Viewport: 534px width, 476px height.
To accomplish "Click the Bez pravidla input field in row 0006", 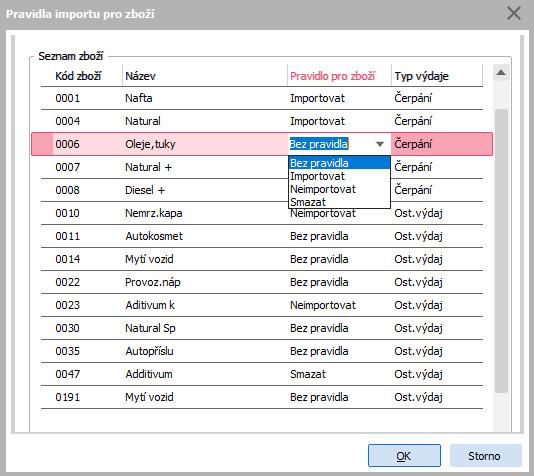I will pyautogui.click(x=330, y=144).
